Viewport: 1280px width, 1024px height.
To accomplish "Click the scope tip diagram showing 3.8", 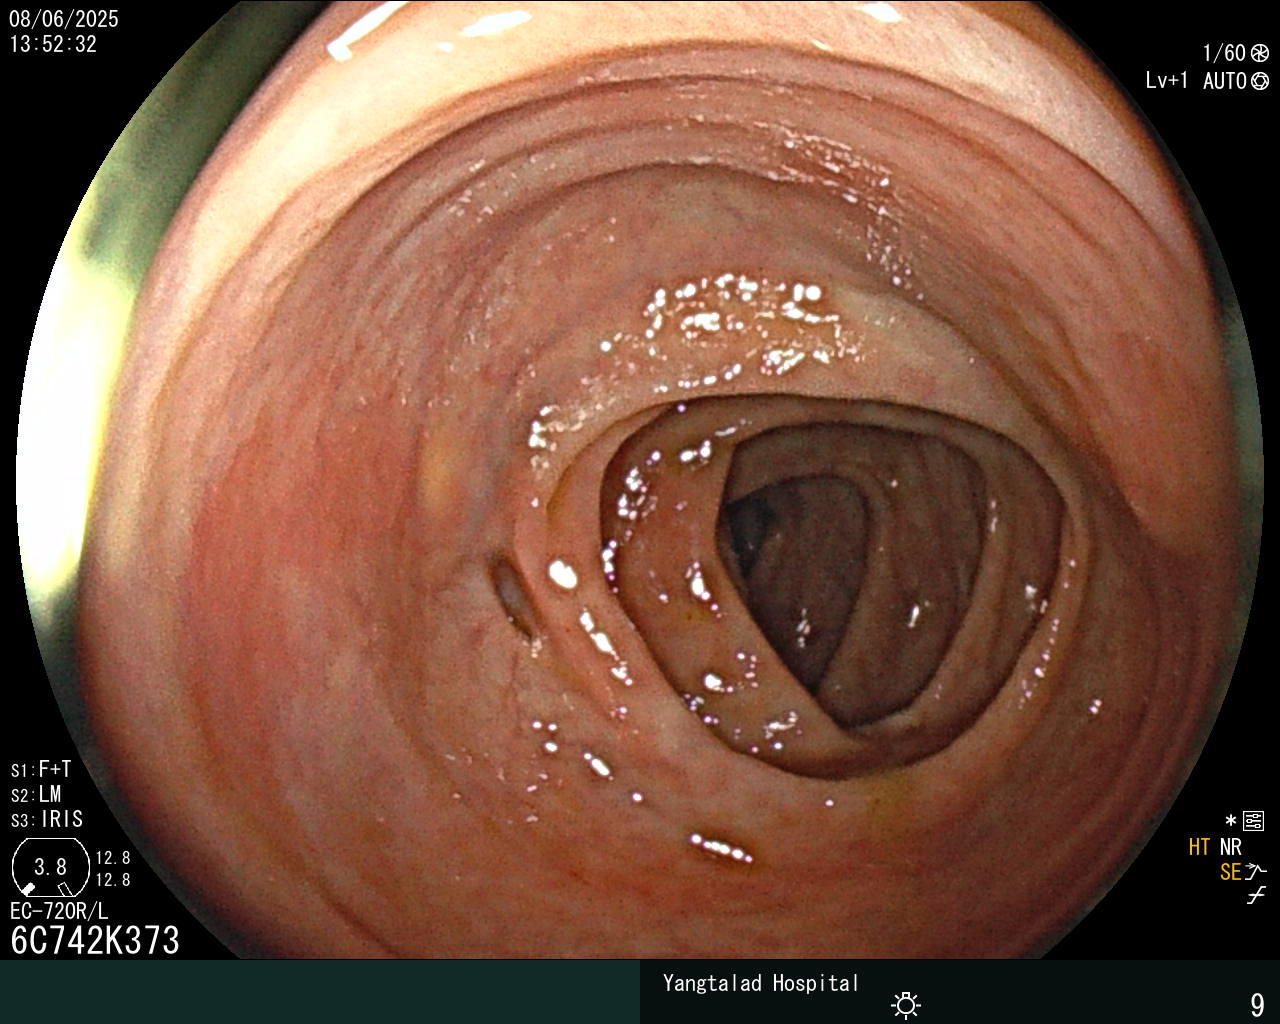I will click(50, 867).
